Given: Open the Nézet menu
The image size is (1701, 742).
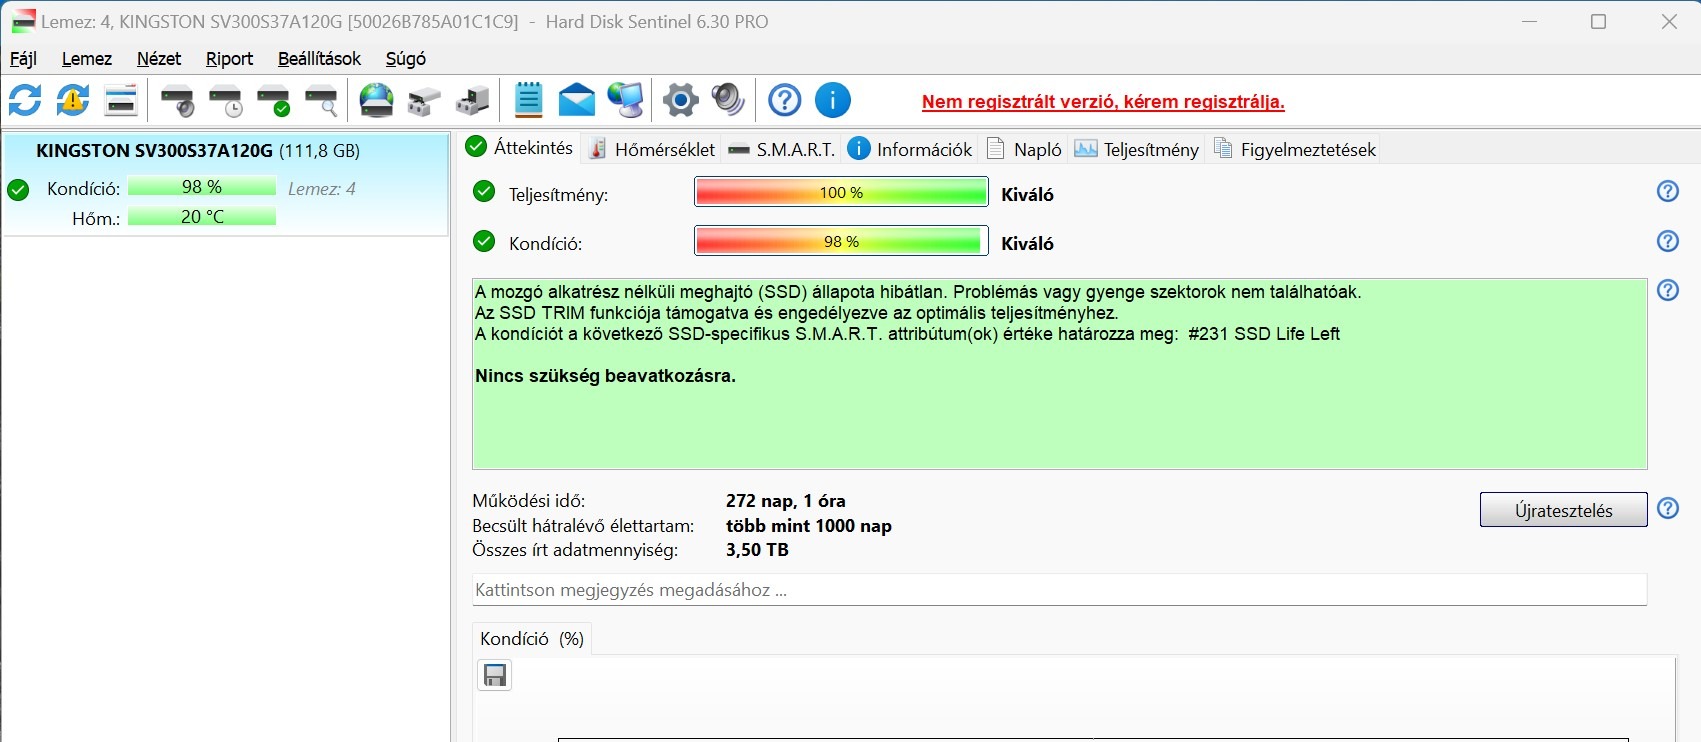Looking at the screenshot, I should coord(159,59).
